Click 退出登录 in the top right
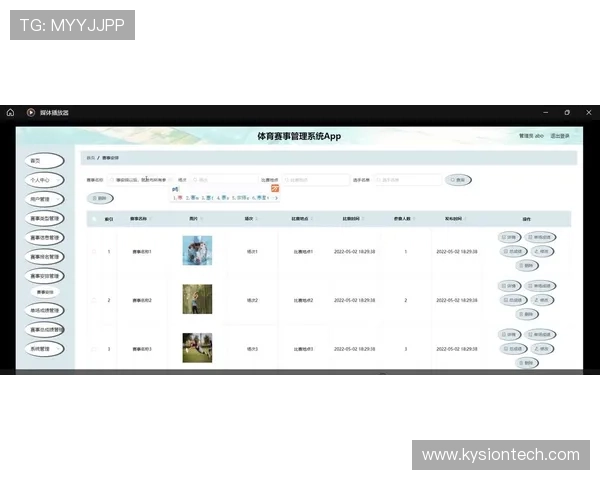 click(560, 136)
